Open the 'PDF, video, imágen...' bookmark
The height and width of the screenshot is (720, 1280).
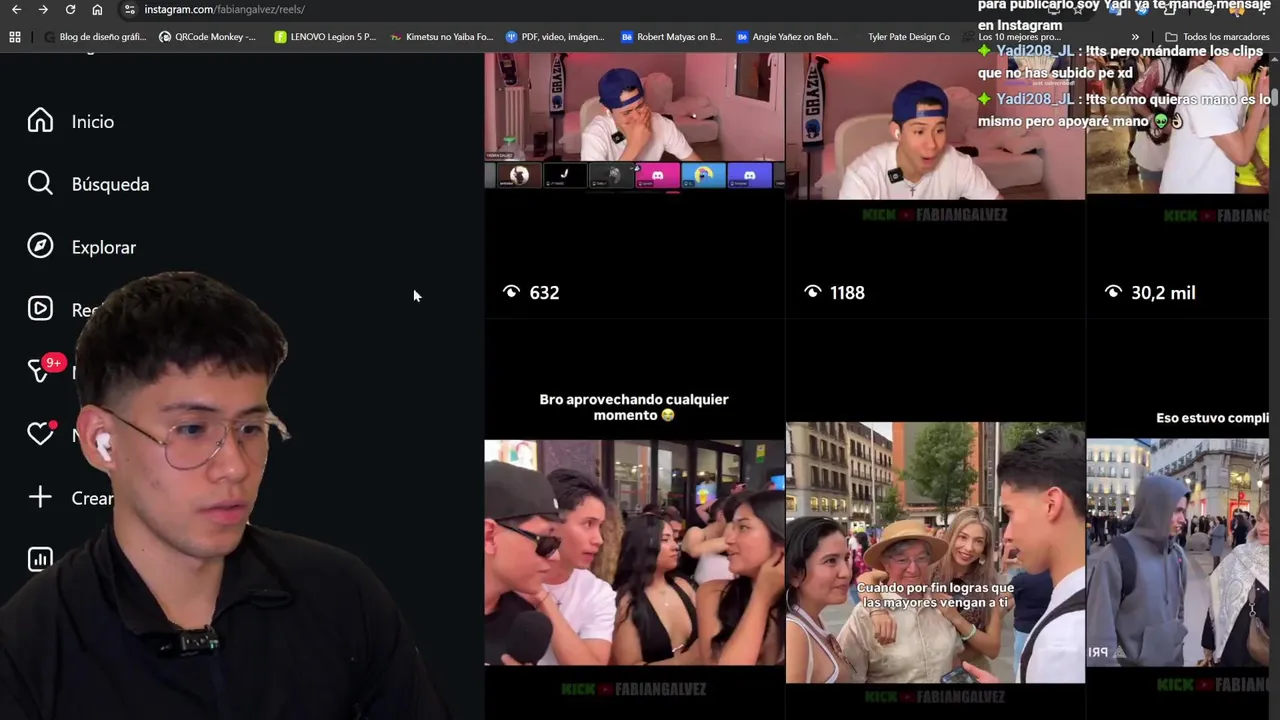(x=555, y=37)
